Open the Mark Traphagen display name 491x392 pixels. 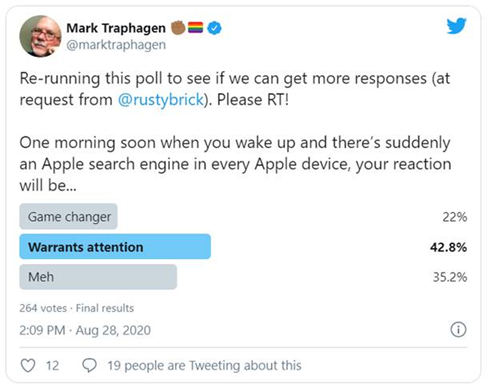pos(116,28)
